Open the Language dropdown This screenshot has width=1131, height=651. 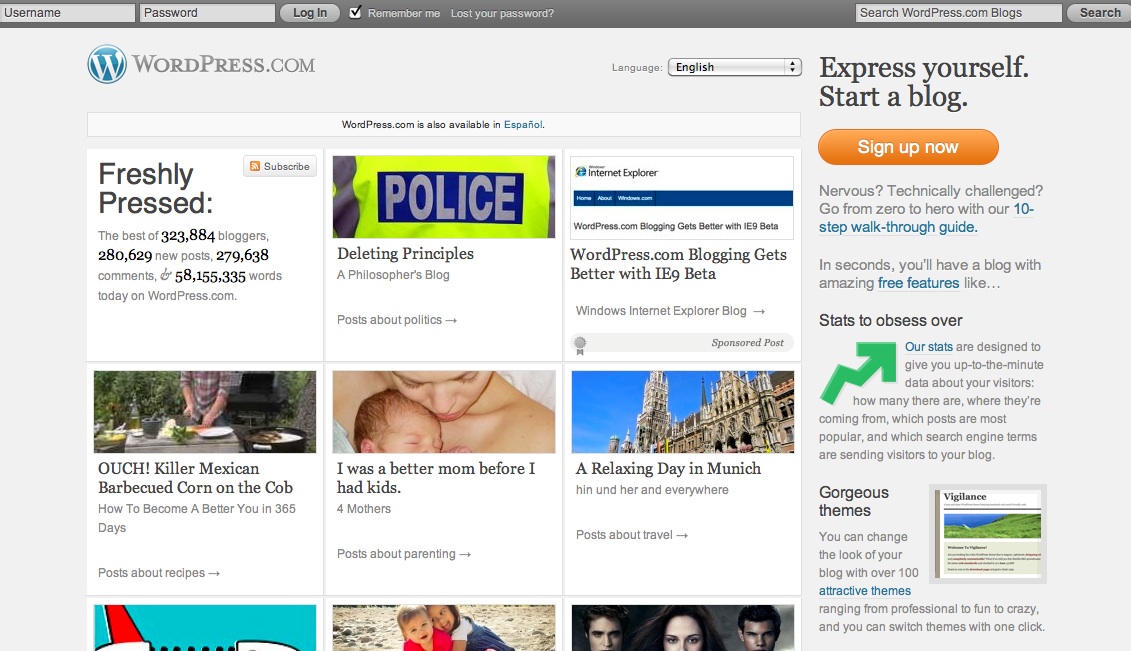coord(734,67)
